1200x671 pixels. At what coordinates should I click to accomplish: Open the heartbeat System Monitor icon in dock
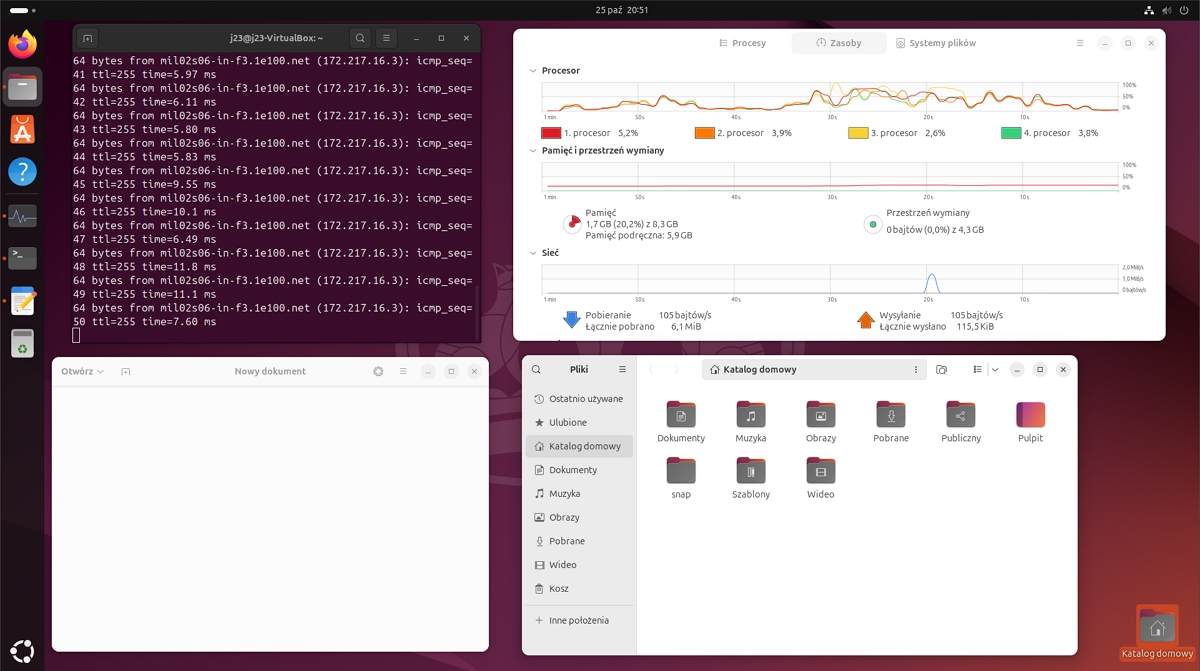22,214
